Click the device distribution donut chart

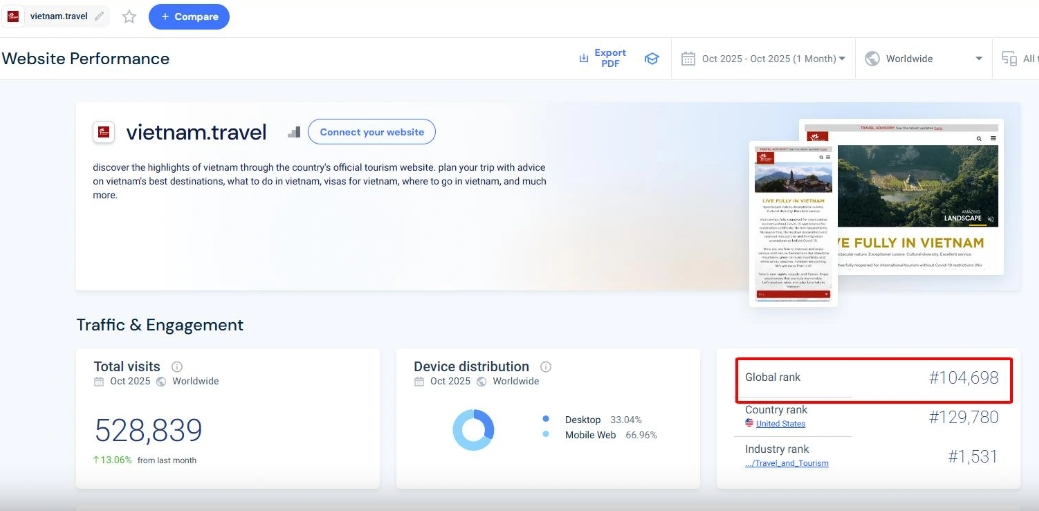click(473, 430)
